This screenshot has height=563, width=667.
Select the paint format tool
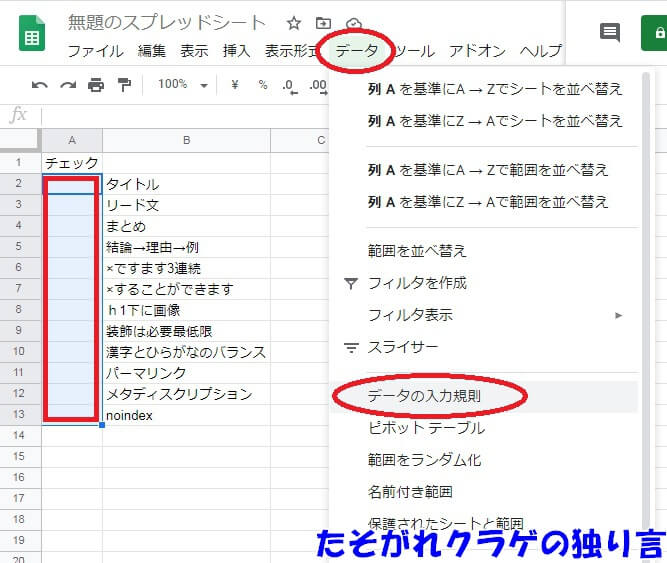[x=124, y=85]
